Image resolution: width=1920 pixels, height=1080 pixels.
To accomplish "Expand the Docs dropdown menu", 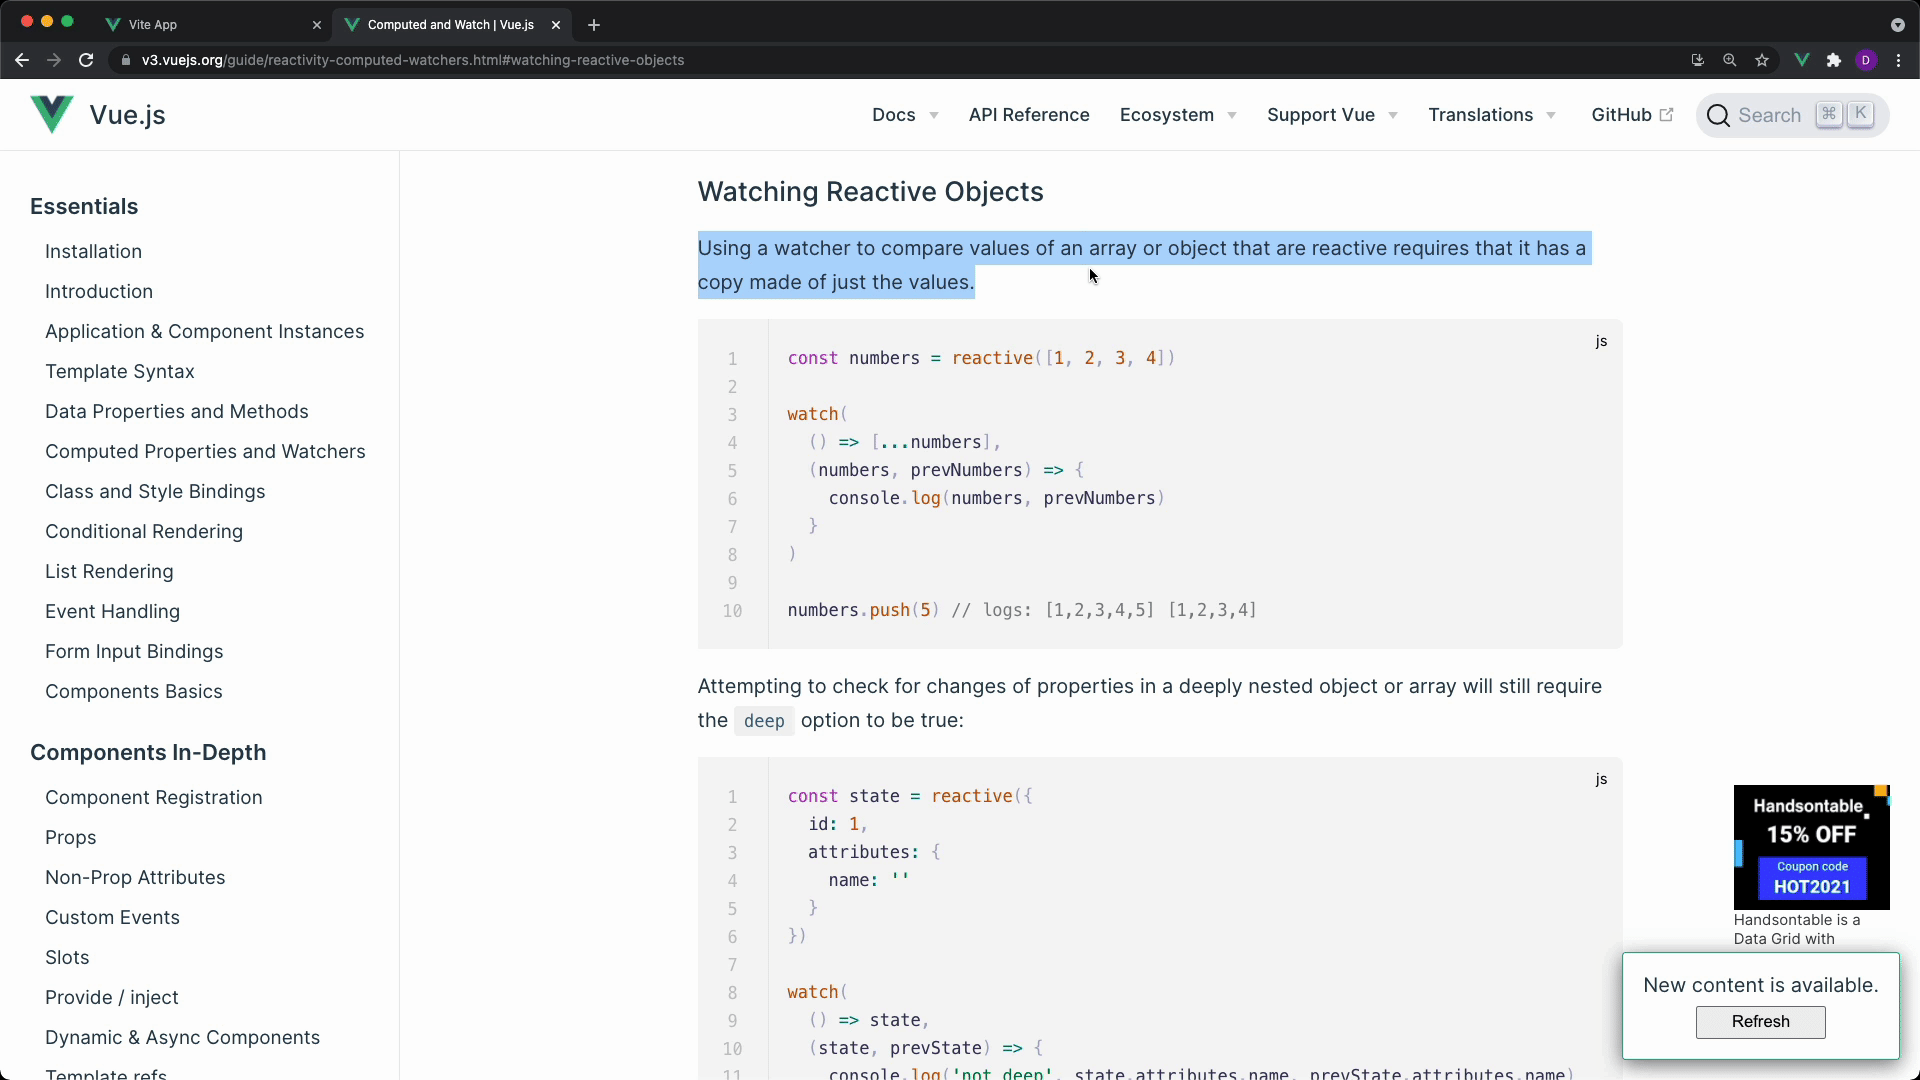I will [904, 115].
